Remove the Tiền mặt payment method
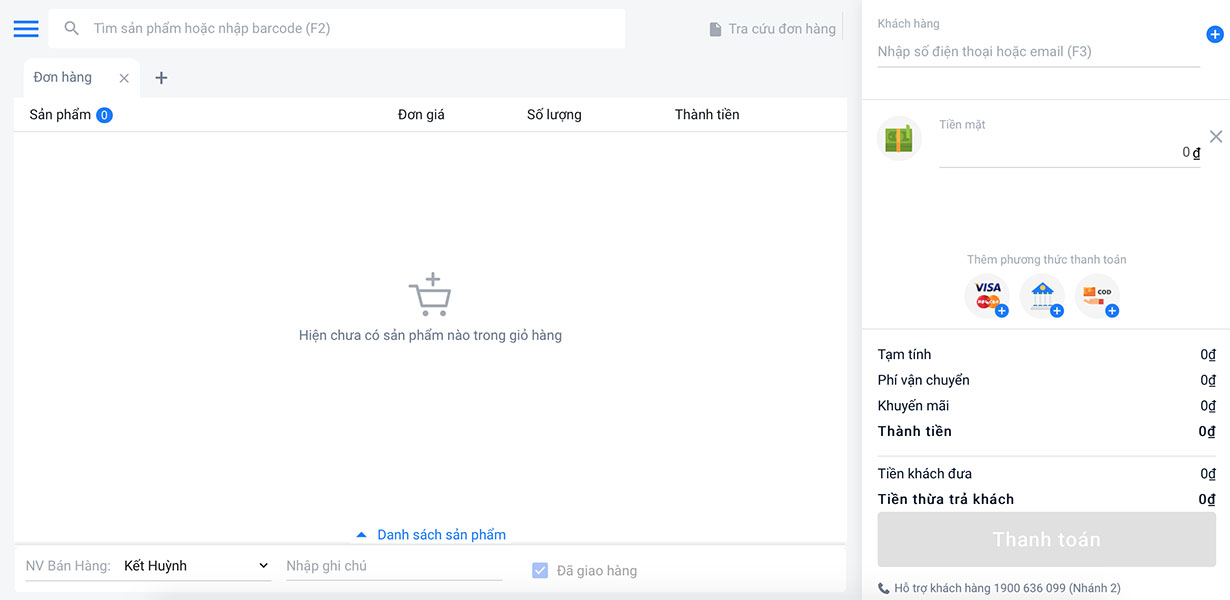1230x600 pixels. [x=1216, y=136]
